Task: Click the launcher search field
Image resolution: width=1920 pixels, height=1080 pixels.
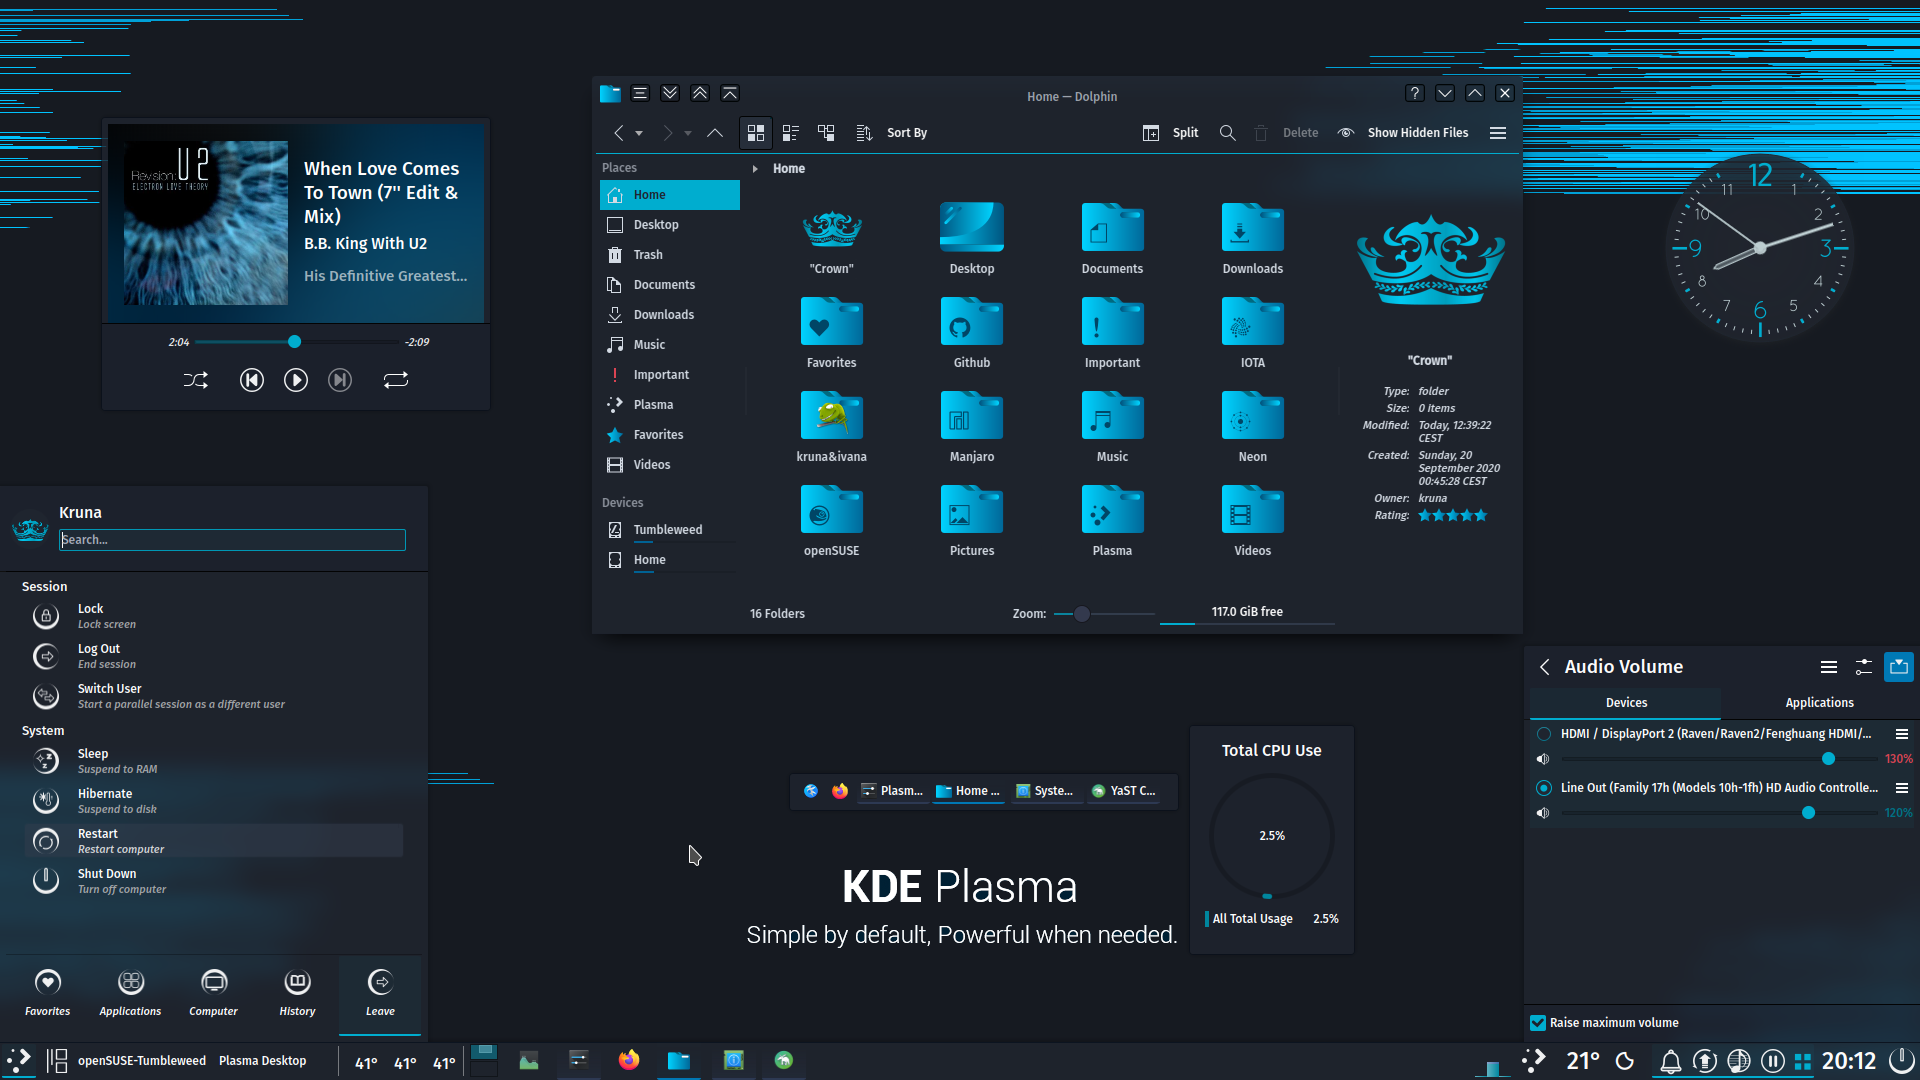Action: (232, 540)
